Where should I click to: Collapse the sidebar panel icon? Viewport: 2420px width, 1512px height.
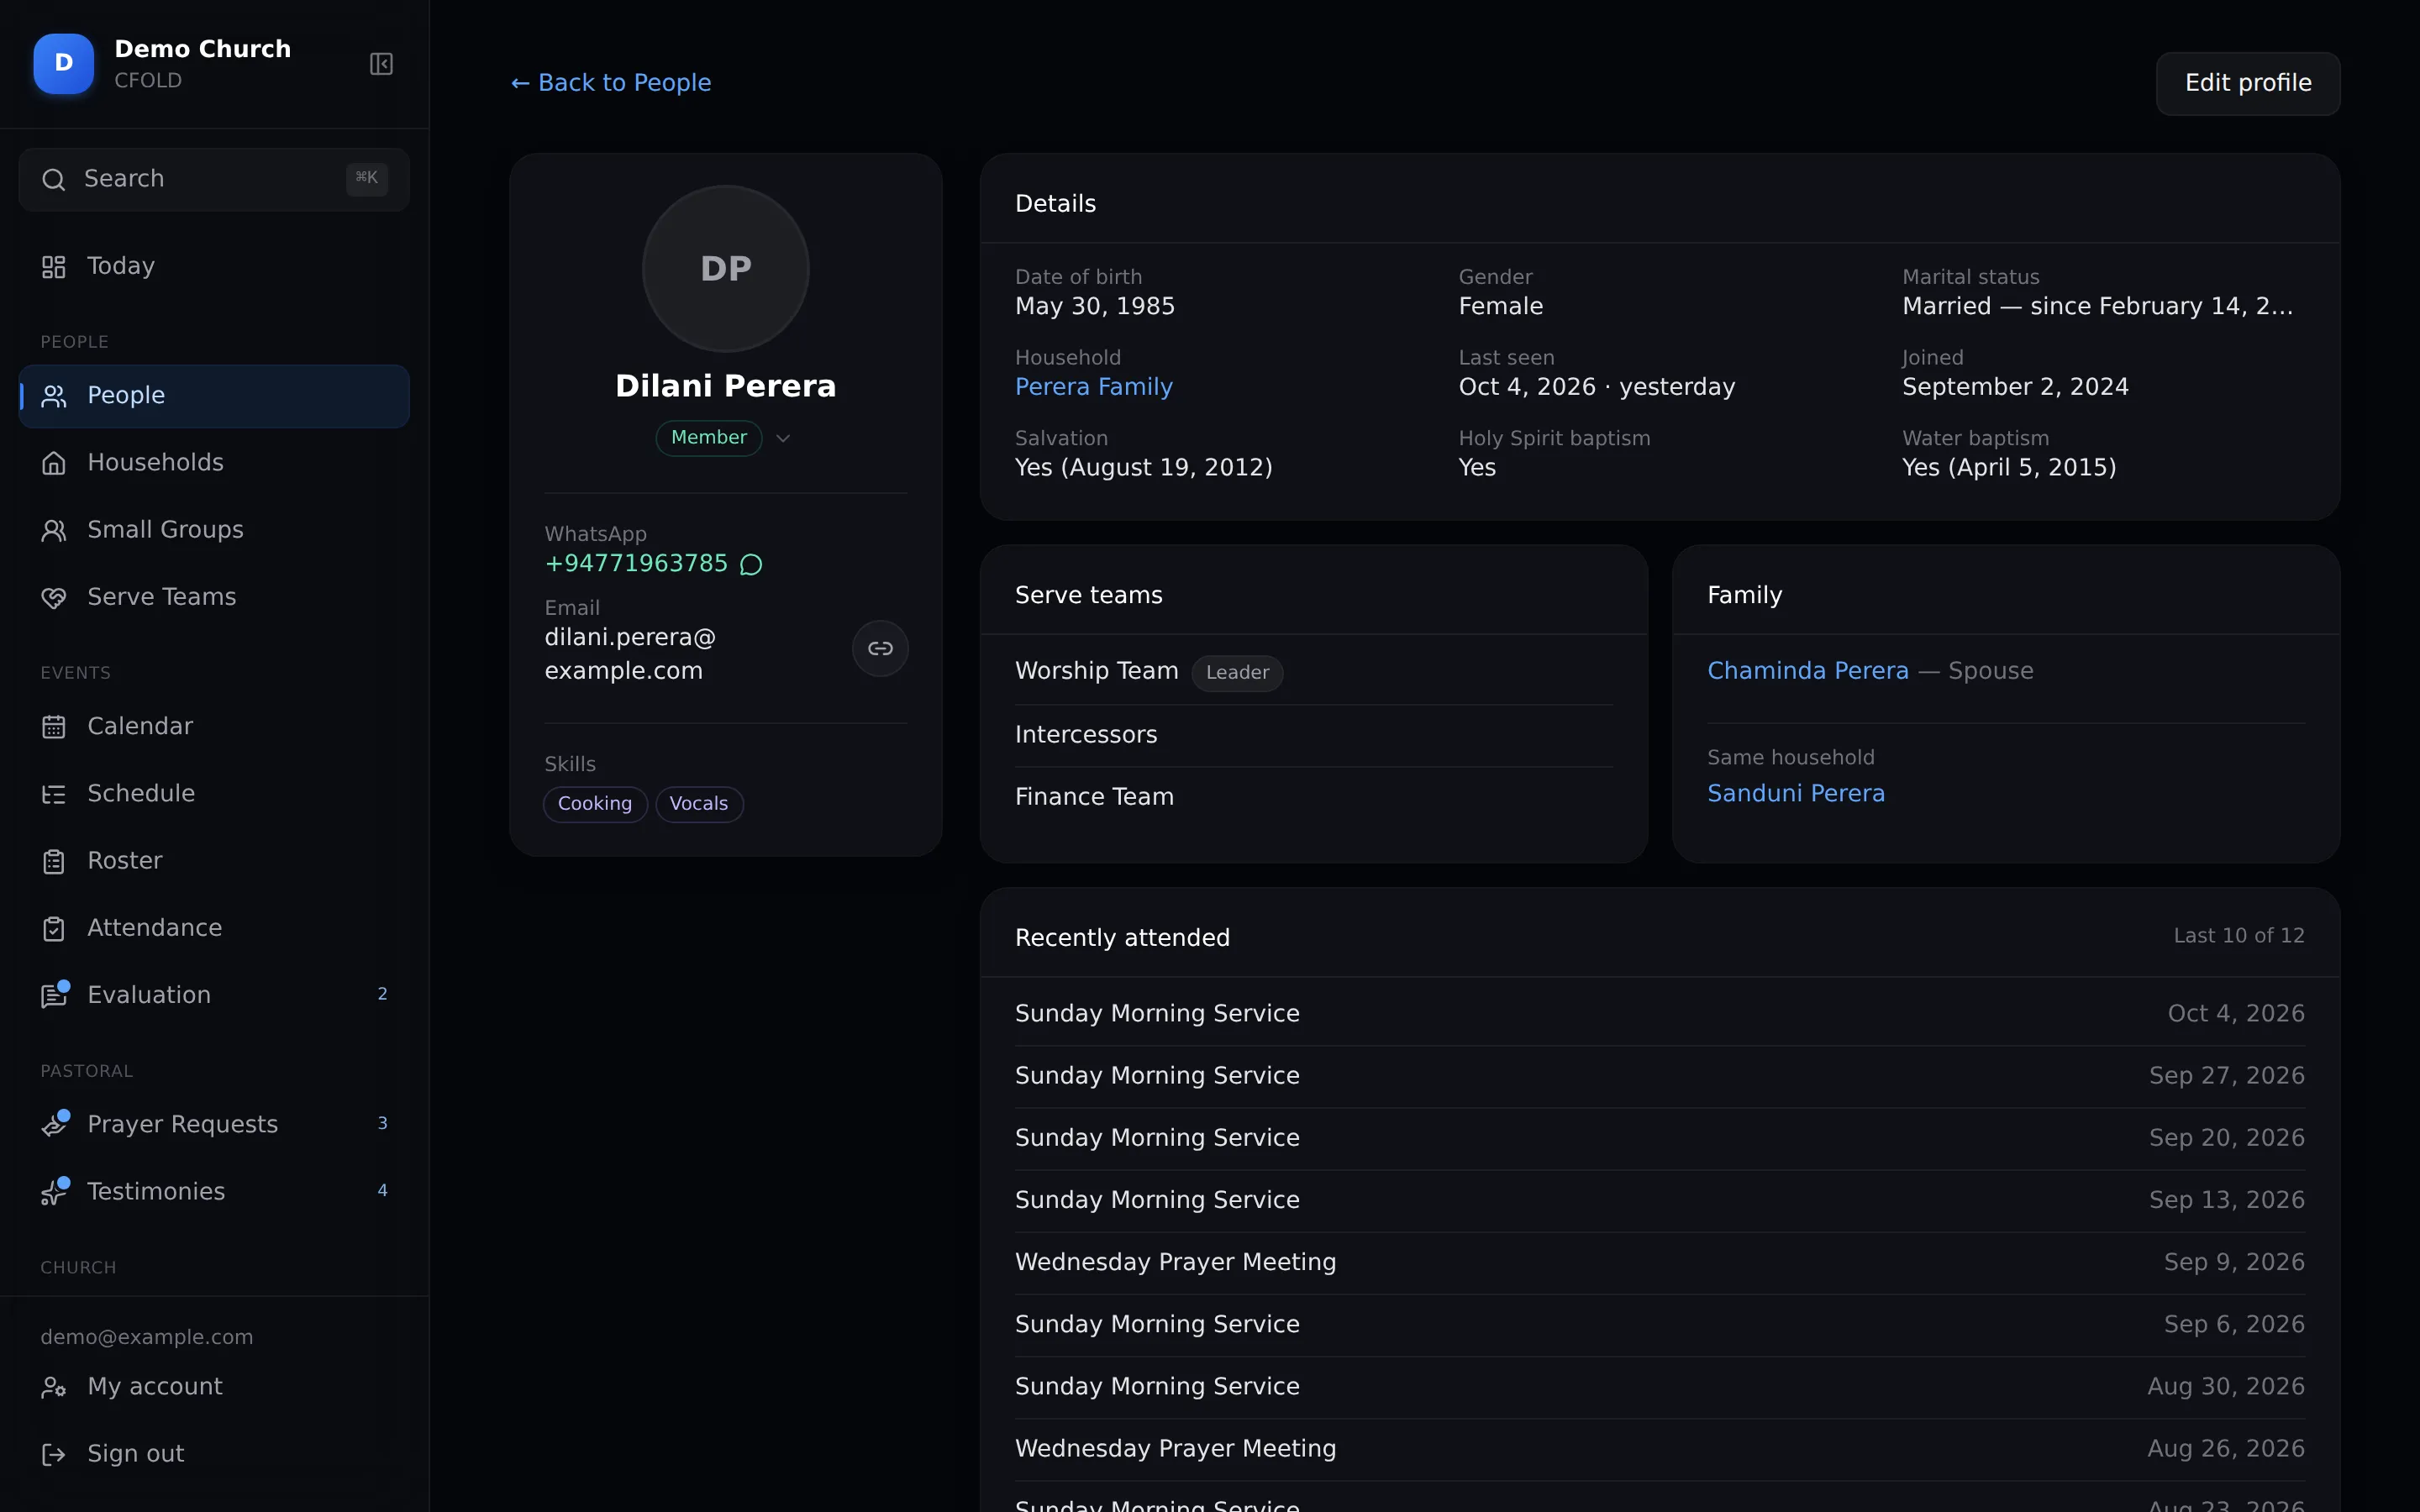coord(381,64)
